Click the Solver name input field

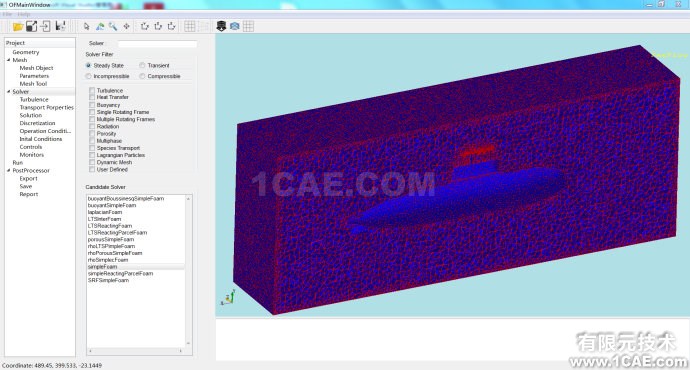[x=157, y=44]
